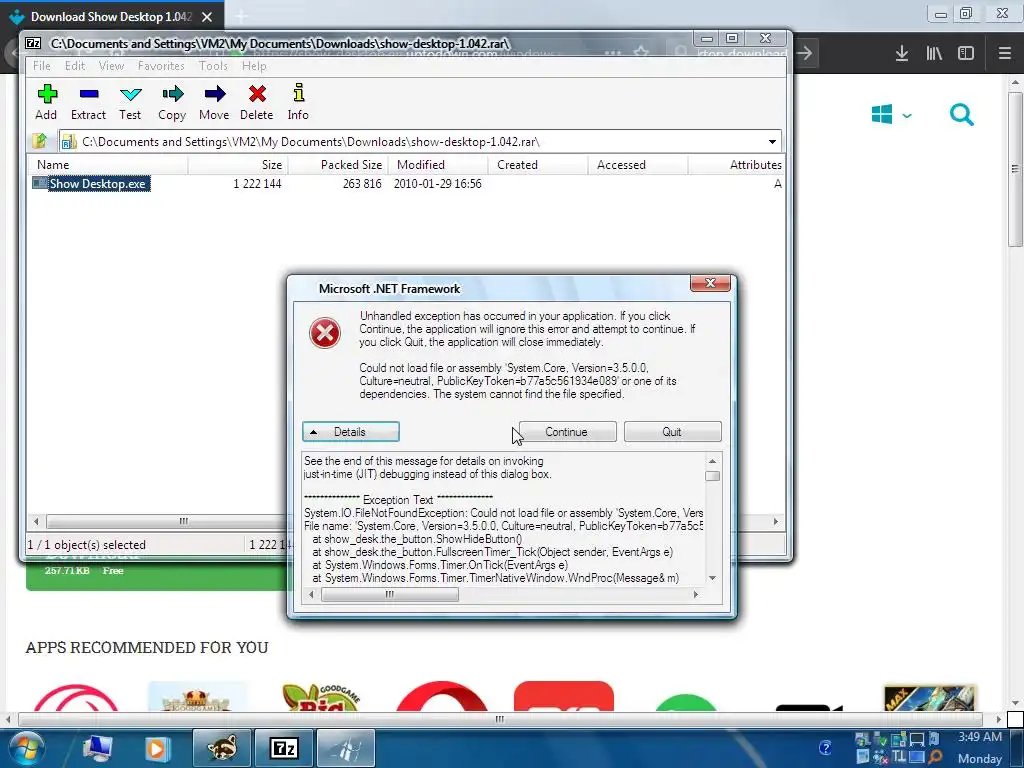Click the Windows platform logo on page
This screenshot has height=768, width=1024.
[882, 114]
